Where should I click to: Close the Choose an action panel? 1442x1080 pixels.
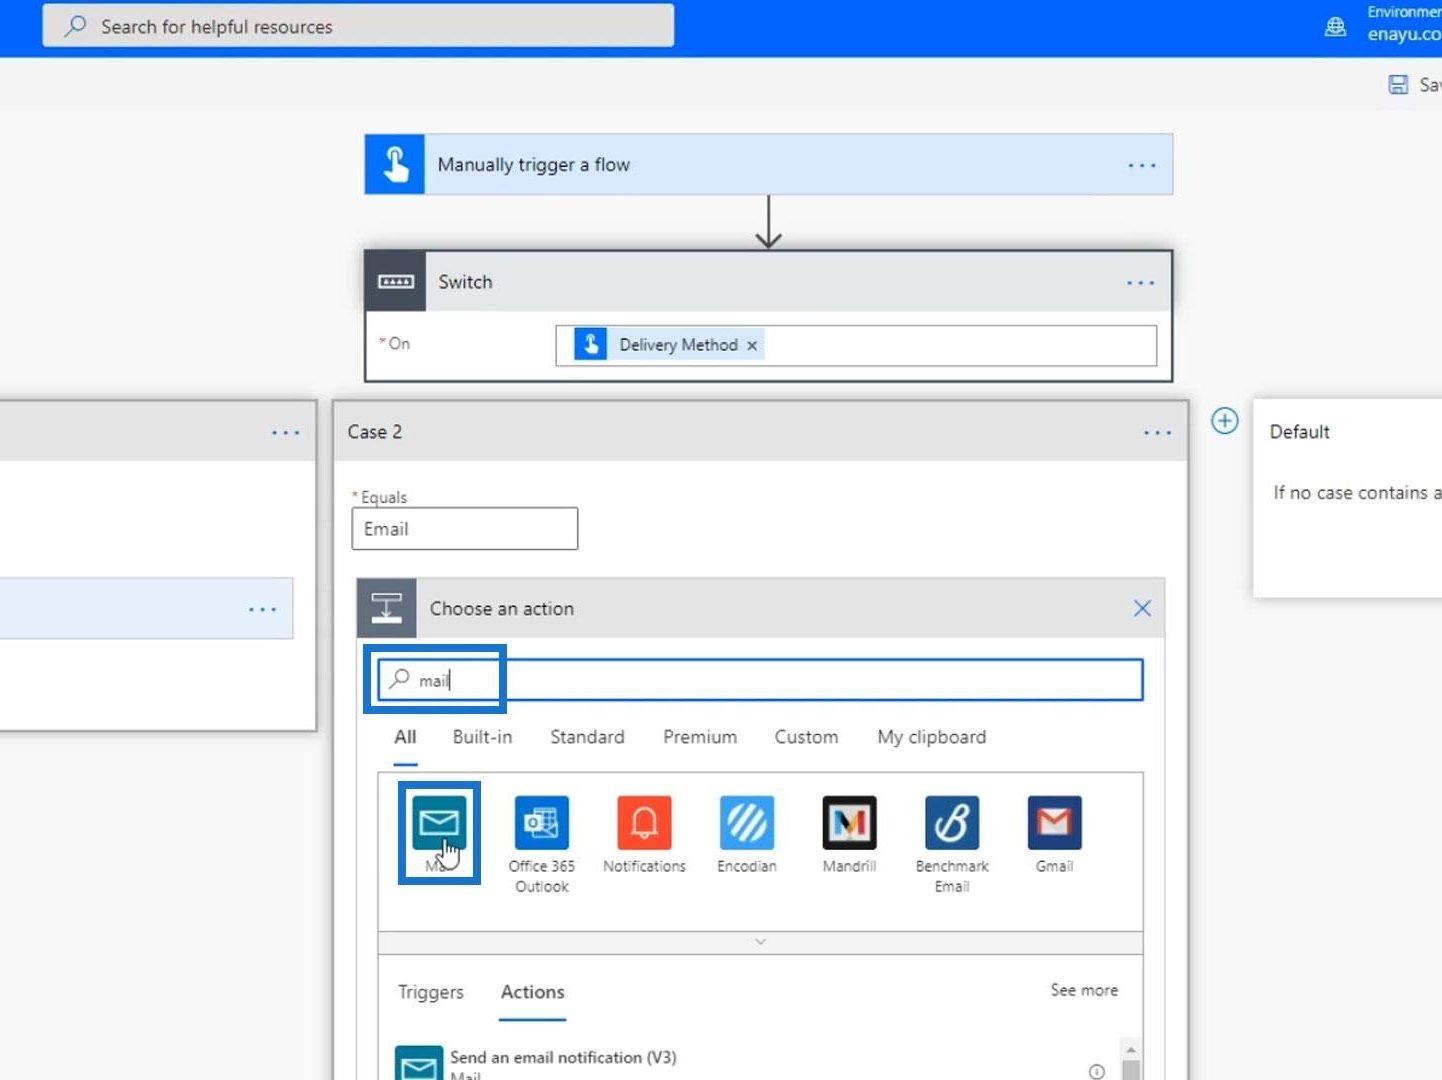(1142, 608)
